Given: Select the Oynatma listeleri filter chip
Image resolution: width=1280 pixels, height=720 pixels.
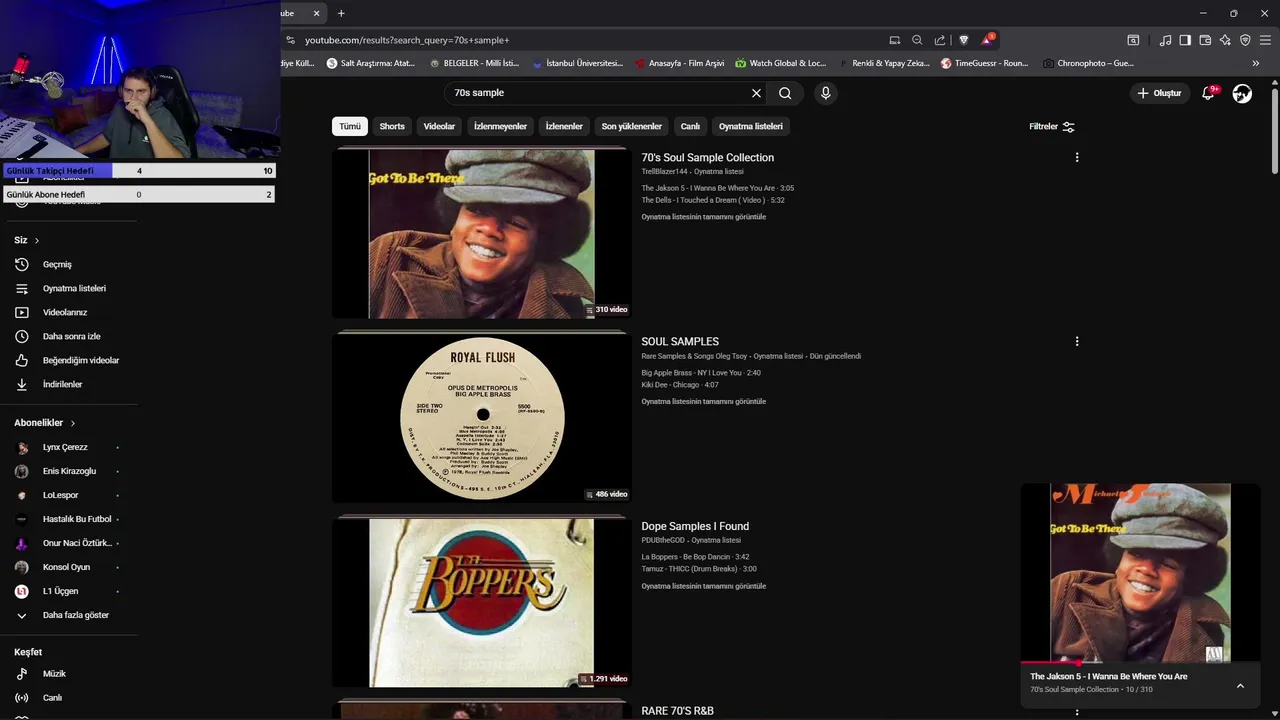Looking at the screenshot, I should pyautogui.click(x=751, y=127).
